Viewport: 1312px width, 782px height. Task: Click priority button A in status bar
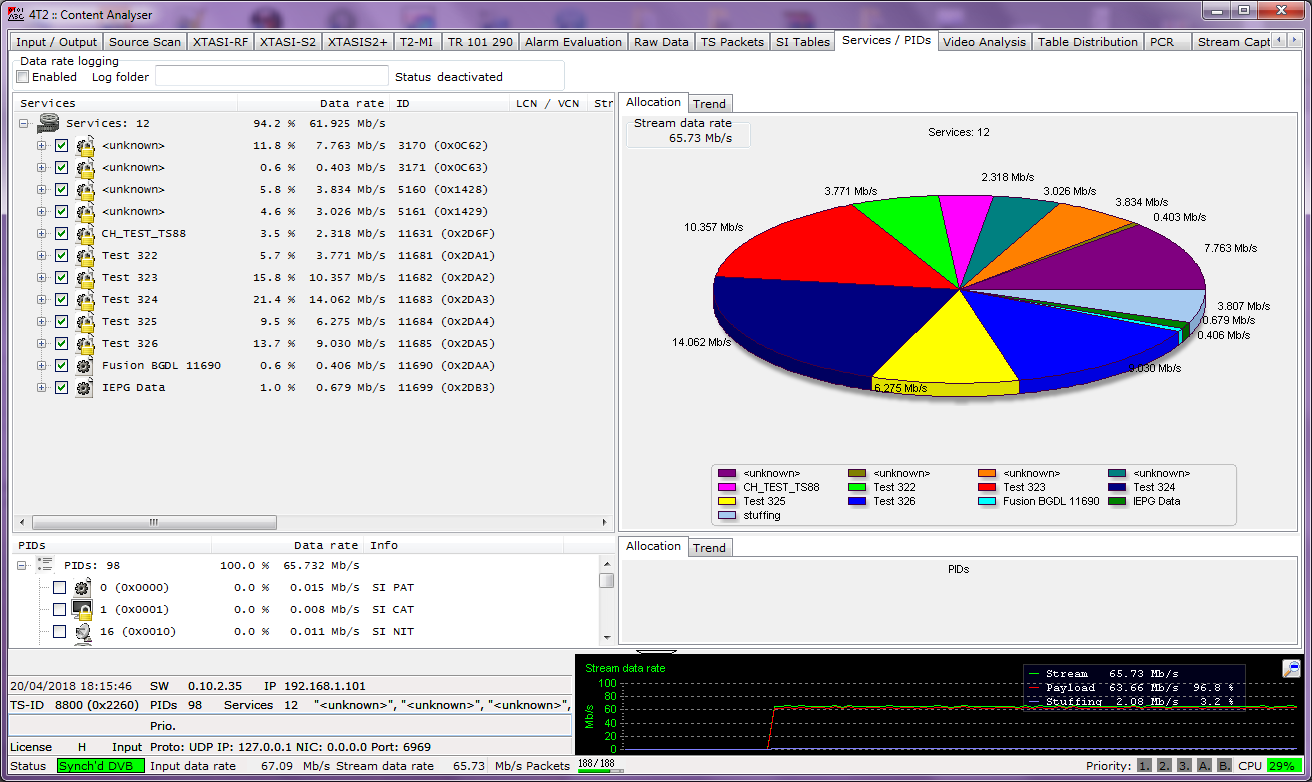click(1204, 766)
